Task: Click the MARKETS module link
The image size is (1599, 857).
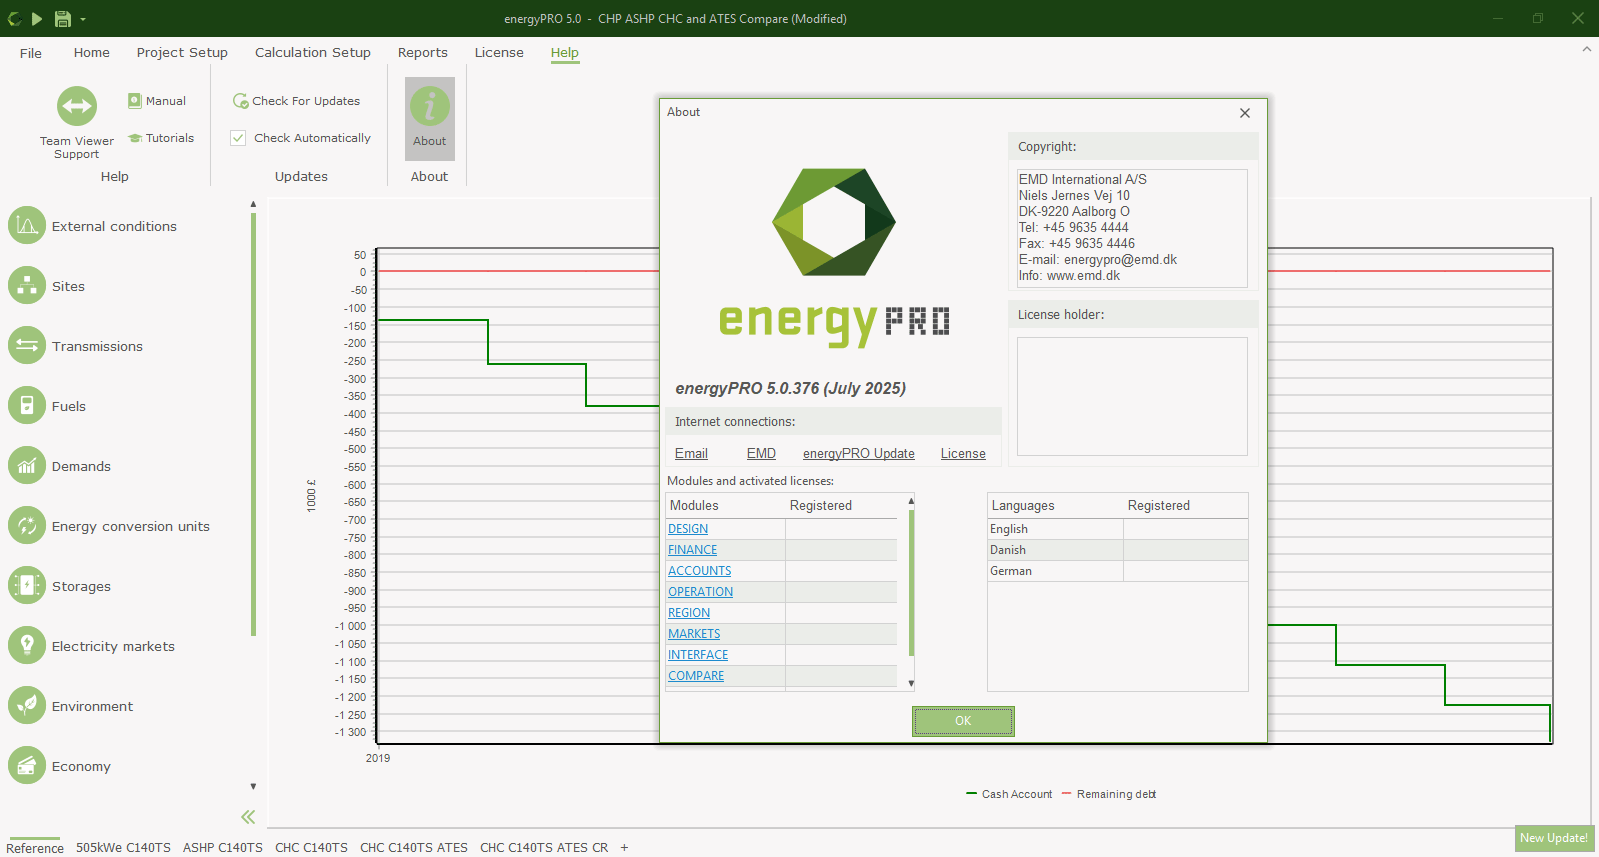Action: pyautogui.click(x=694, y=634)
